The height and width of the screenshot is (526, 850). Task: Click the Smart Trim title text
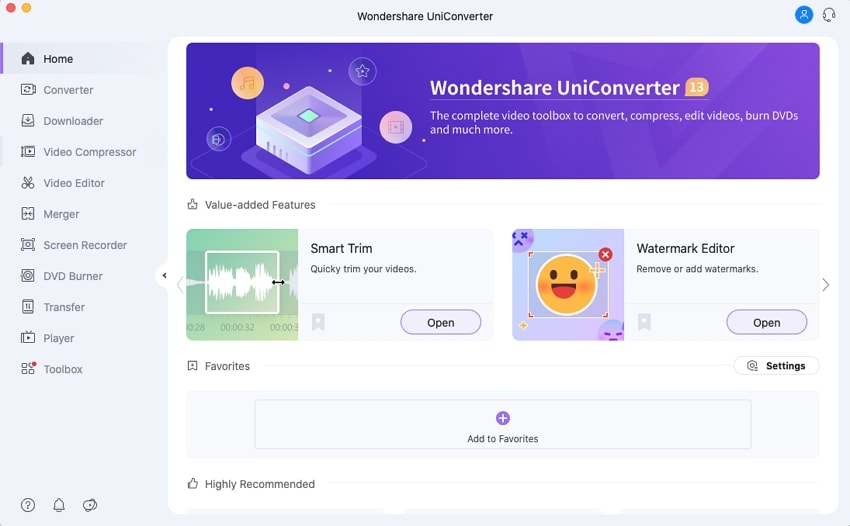(x=341, y=248)
